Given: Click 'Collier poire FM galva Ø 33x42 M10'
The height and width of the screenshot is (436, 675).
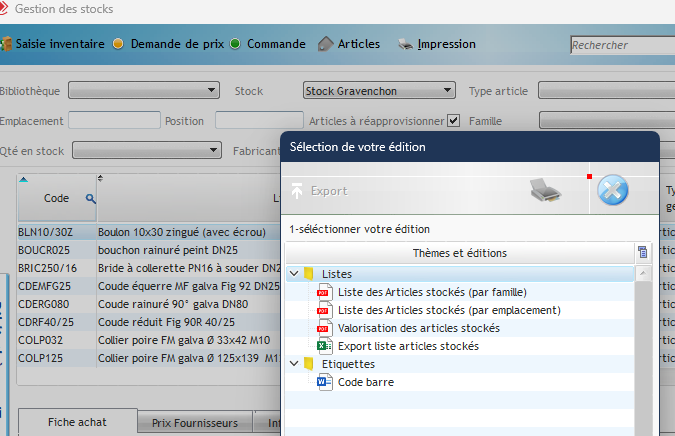Looking at the screenshot, I should click(184, 340).
